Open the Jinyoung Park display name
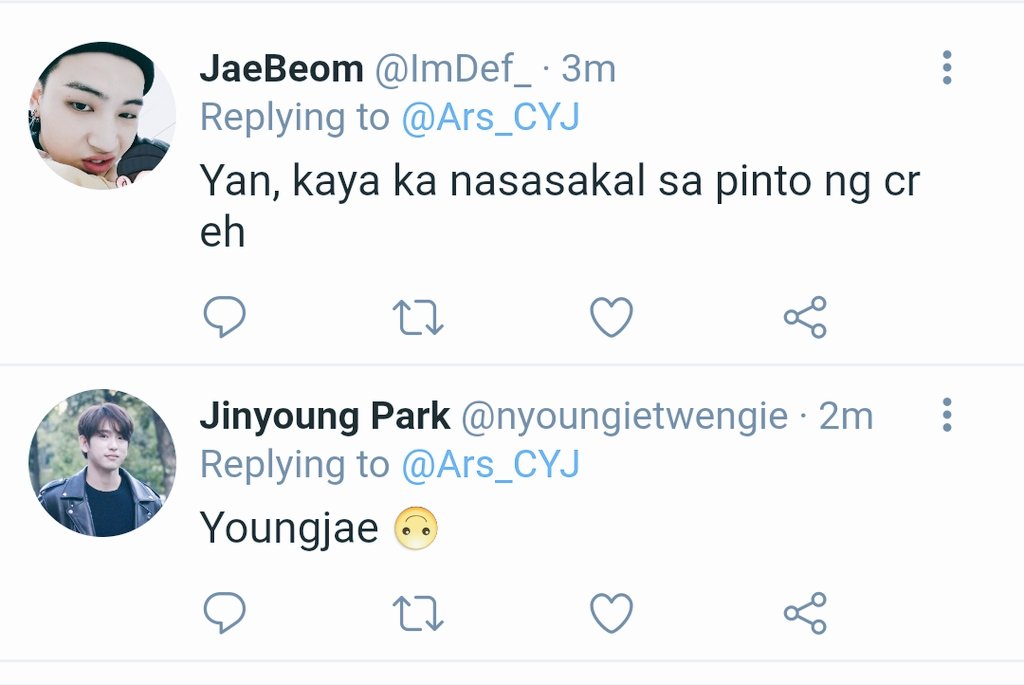Image resolution: width=1024 pixels, height=685 pixels. (x=325, y=417)
